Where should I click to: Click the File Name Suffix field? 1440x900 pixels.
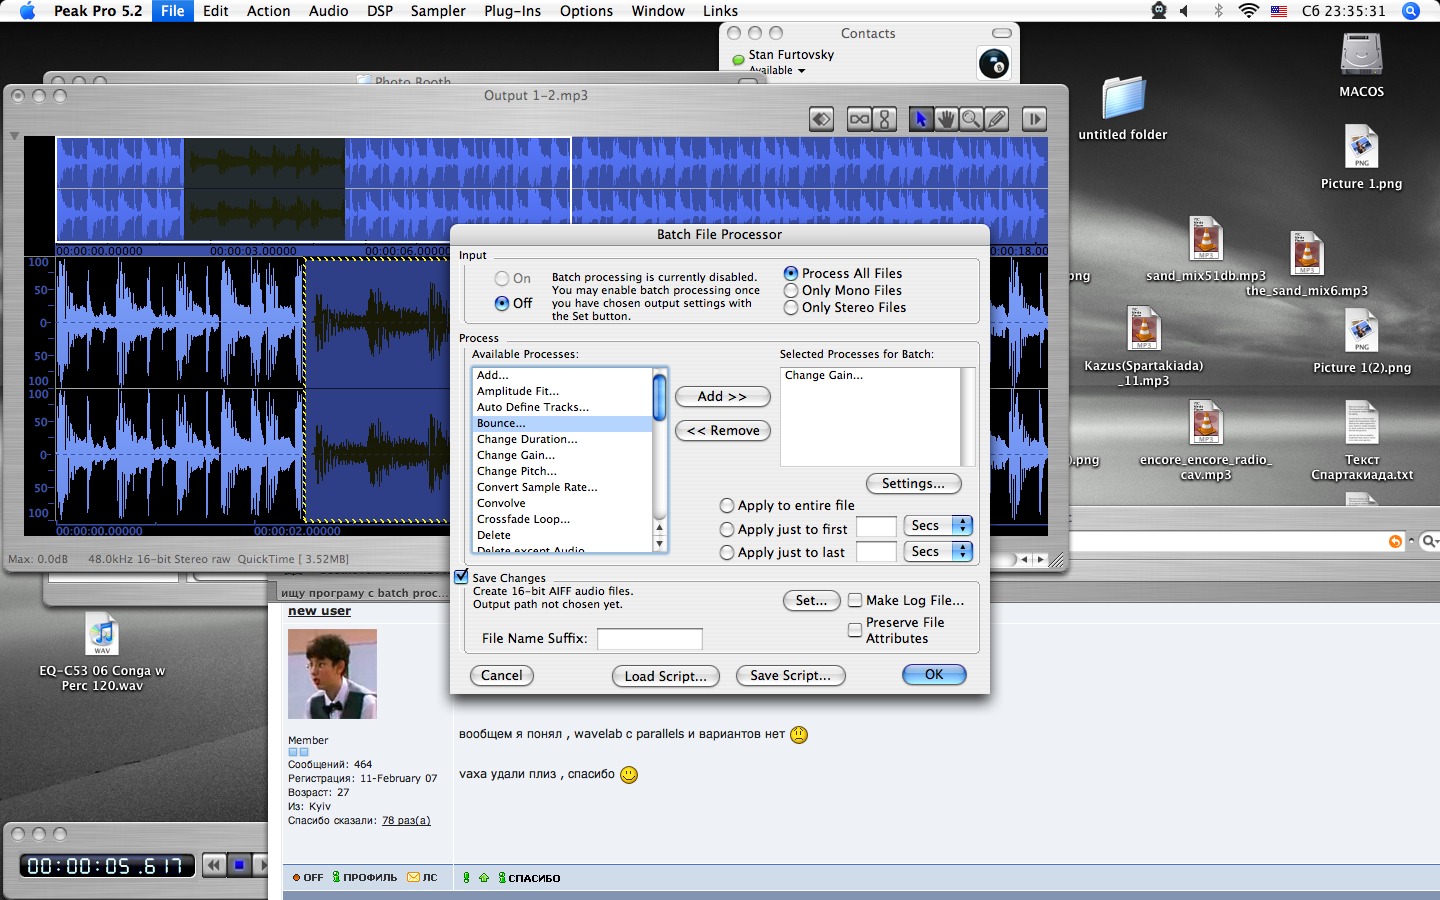click(x=650, y=639)
